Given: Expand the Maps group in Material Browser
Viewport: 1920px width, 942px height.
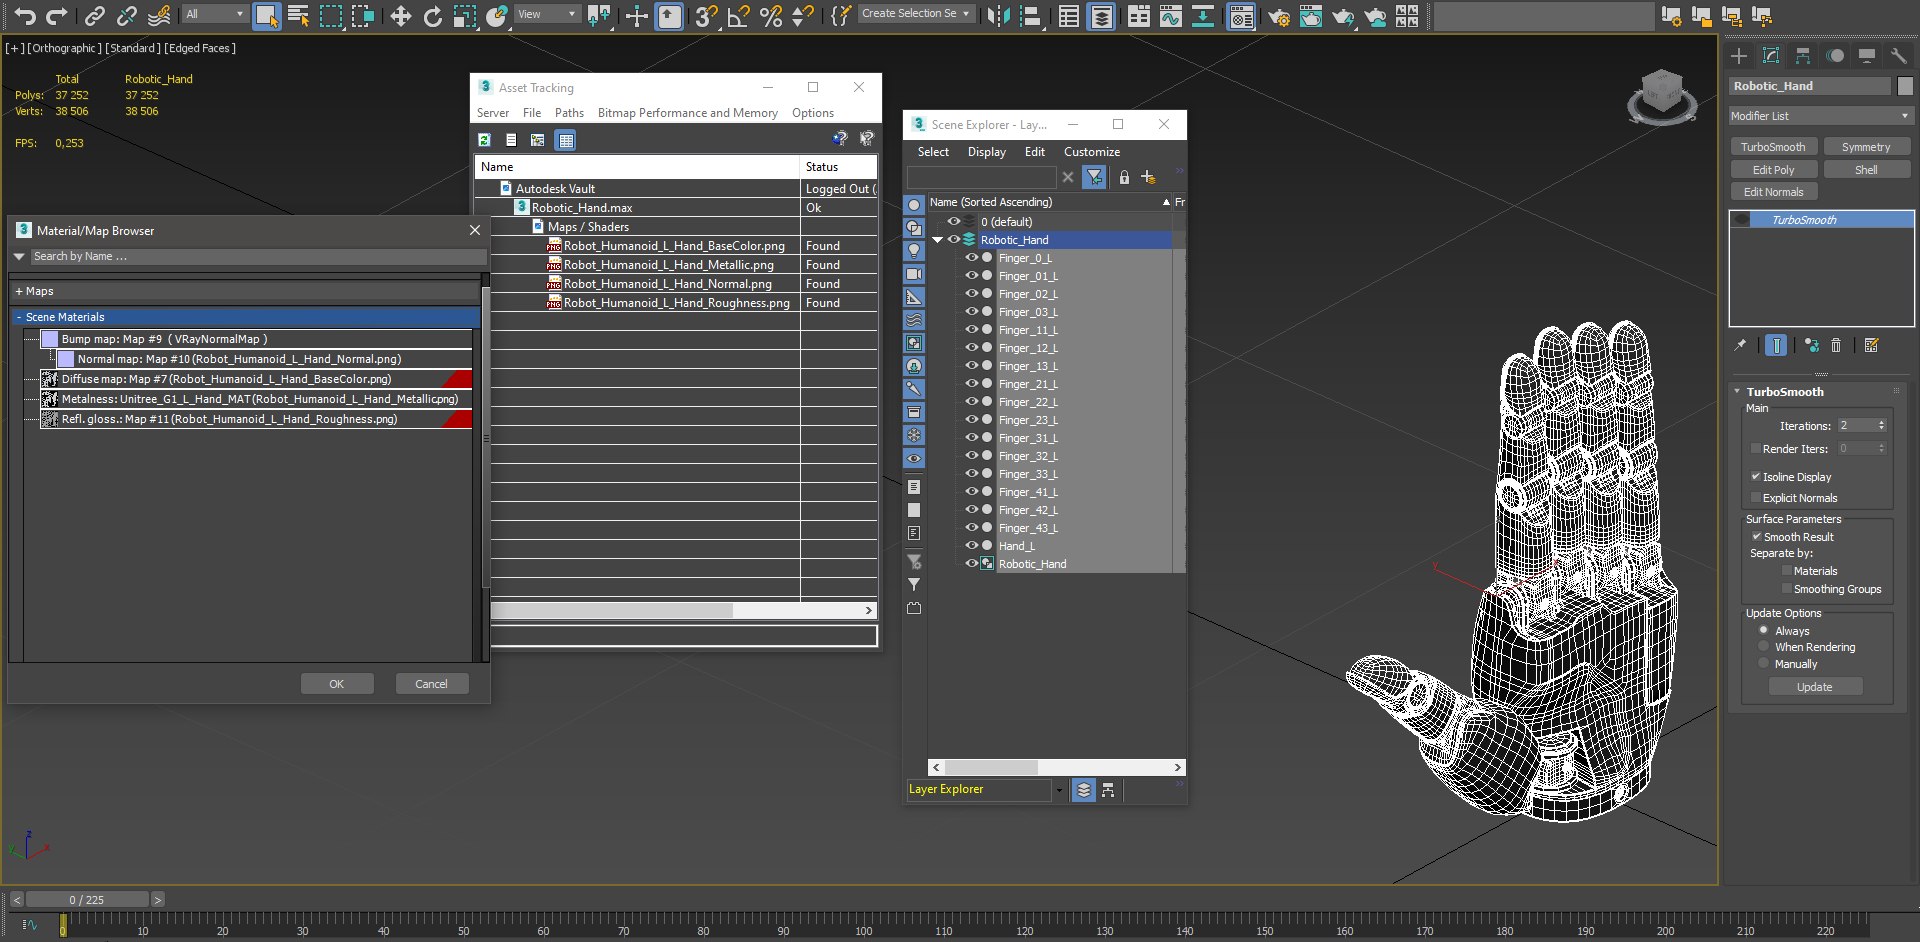Looking at the screenshot, I should [19, 291].
